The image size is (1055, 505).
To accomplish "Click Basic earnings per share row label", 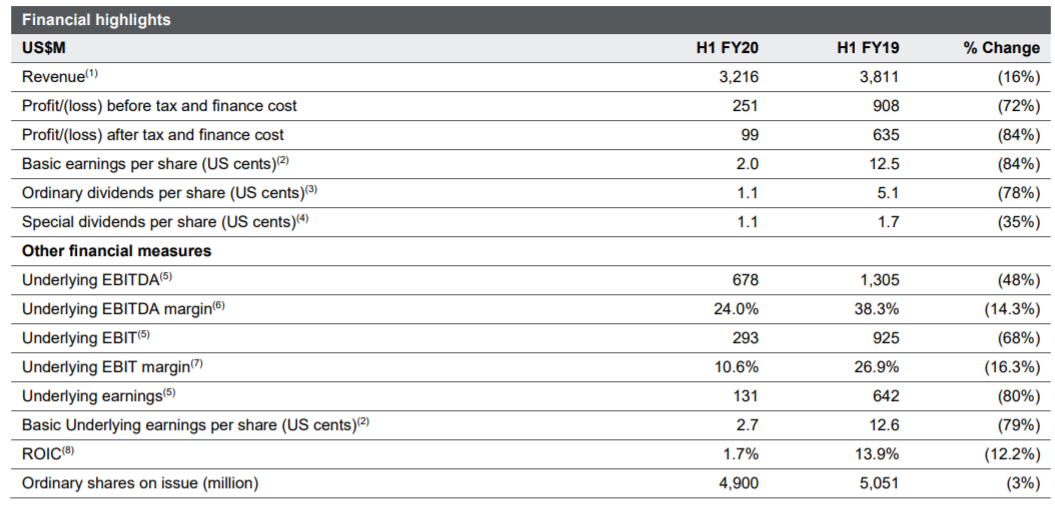I will point(155,163).
